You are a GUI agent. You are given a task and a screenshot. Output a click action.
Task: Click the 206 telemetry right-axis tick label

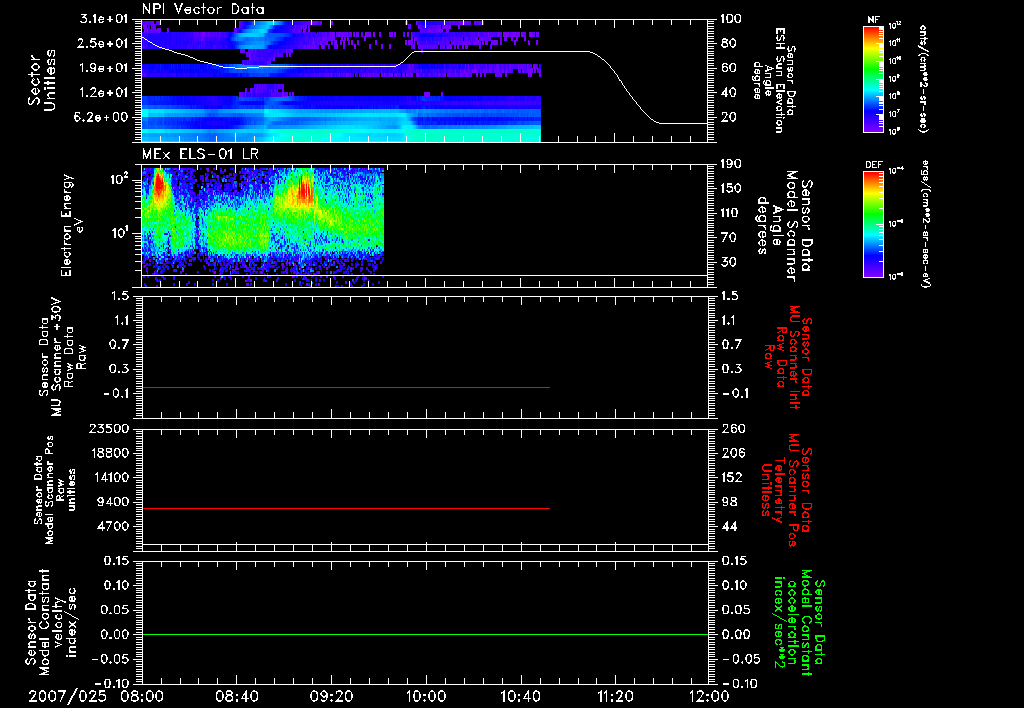[x=733, y=453]
